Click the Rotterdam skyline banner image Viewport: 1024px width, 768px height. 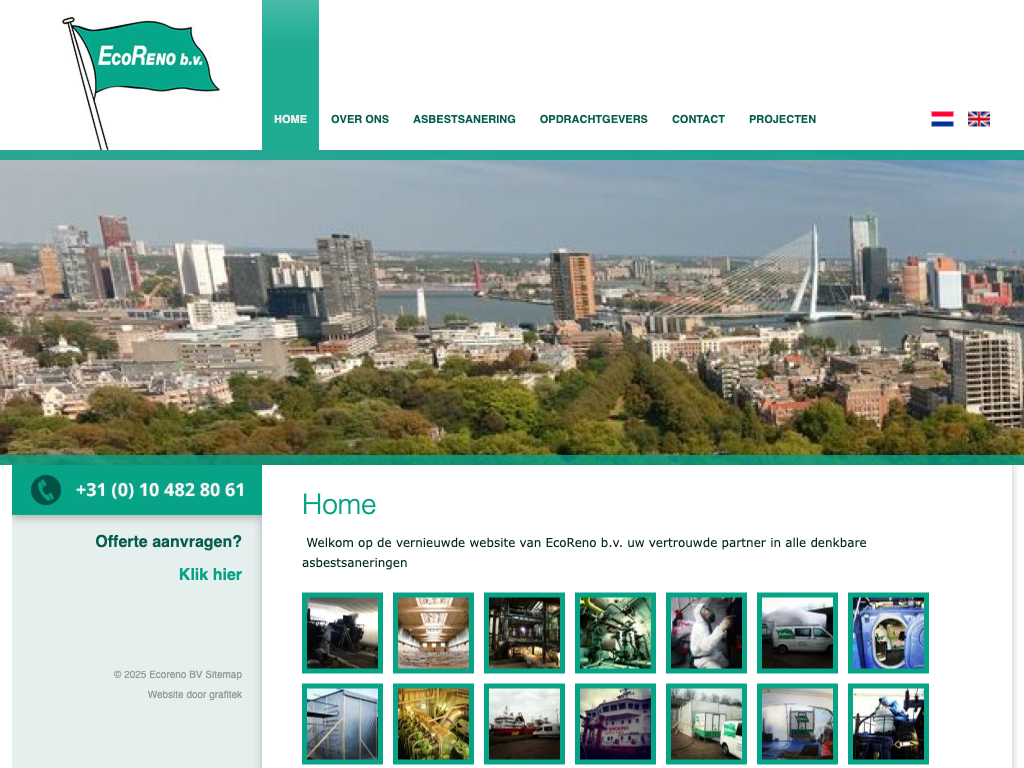[x=512, y=308]
